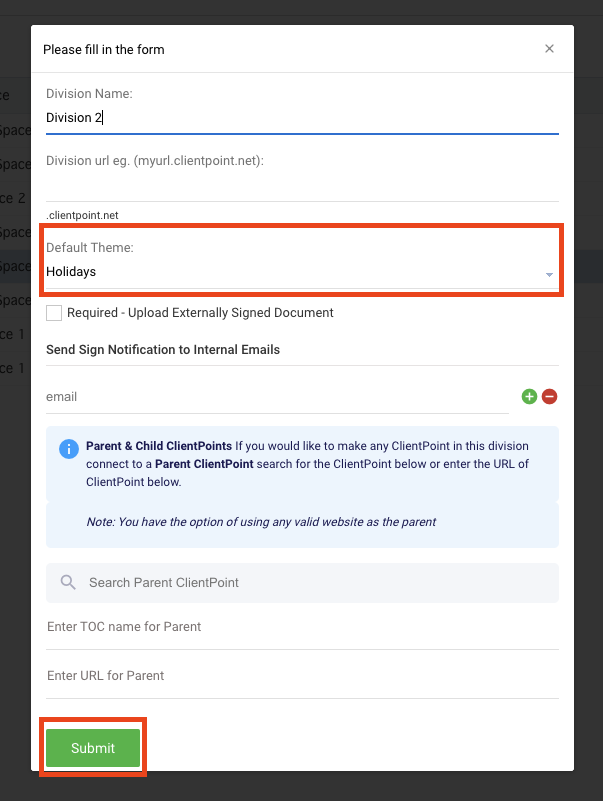Click the Parent & Child ClientPoints info text
The image size is (603, 801).
tap(307, 464)
